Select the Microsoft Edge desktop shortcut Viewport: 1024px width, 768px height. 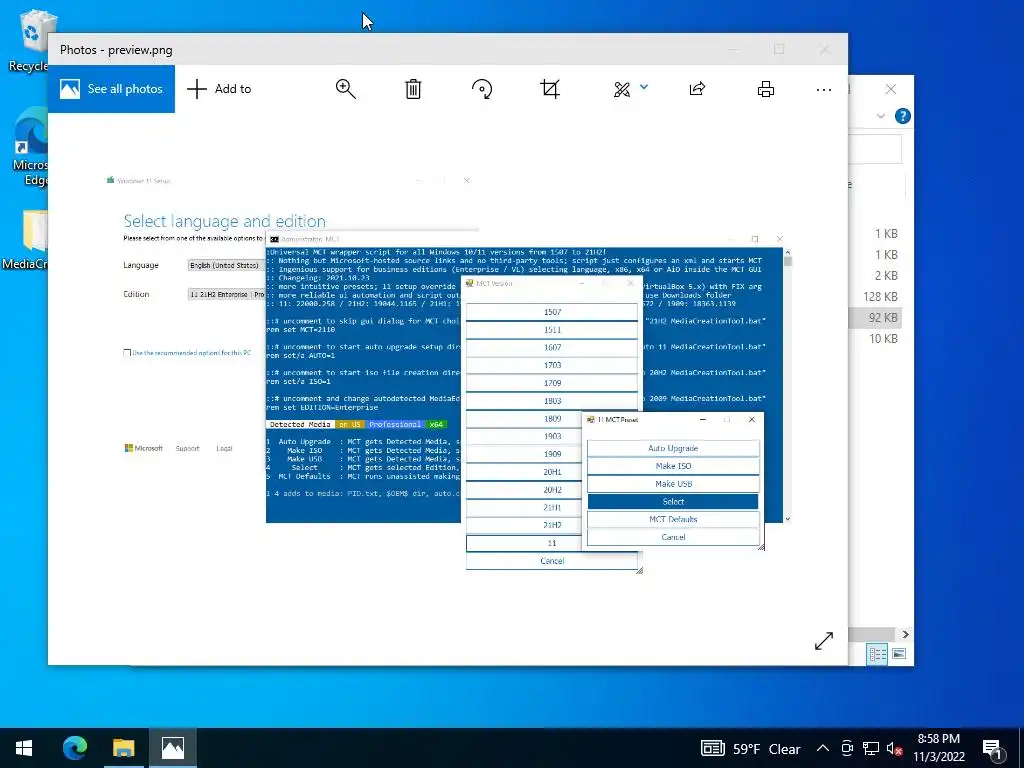pyautogui.click(x=29, y=148)
